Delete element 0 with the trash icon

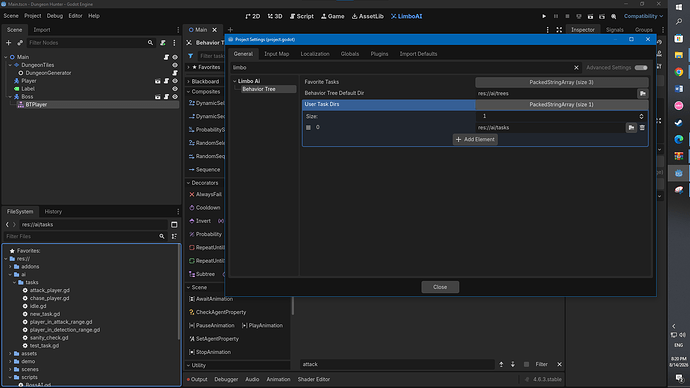coord(642,128)
